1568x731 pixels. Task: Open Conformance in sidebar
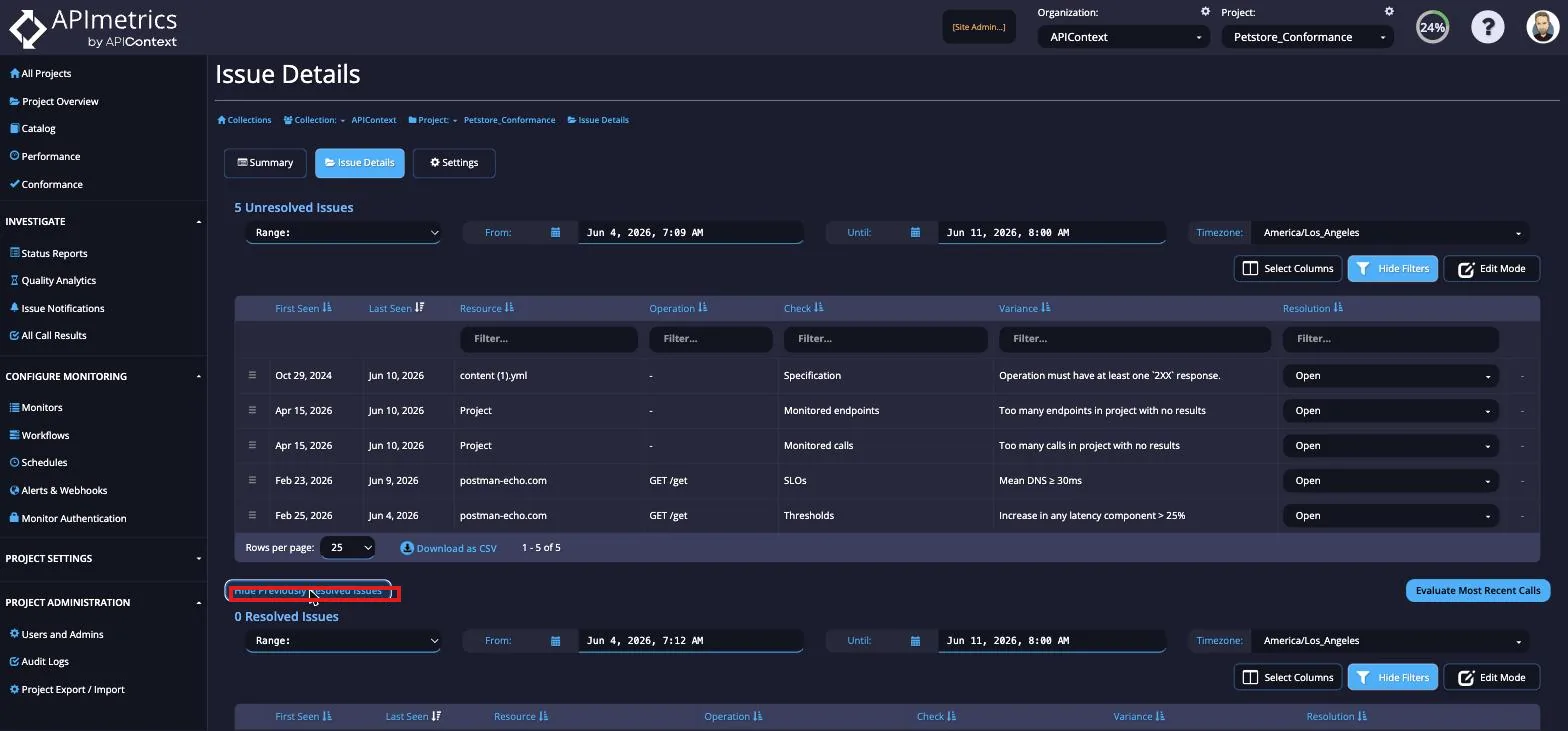(x=46, y=184)
